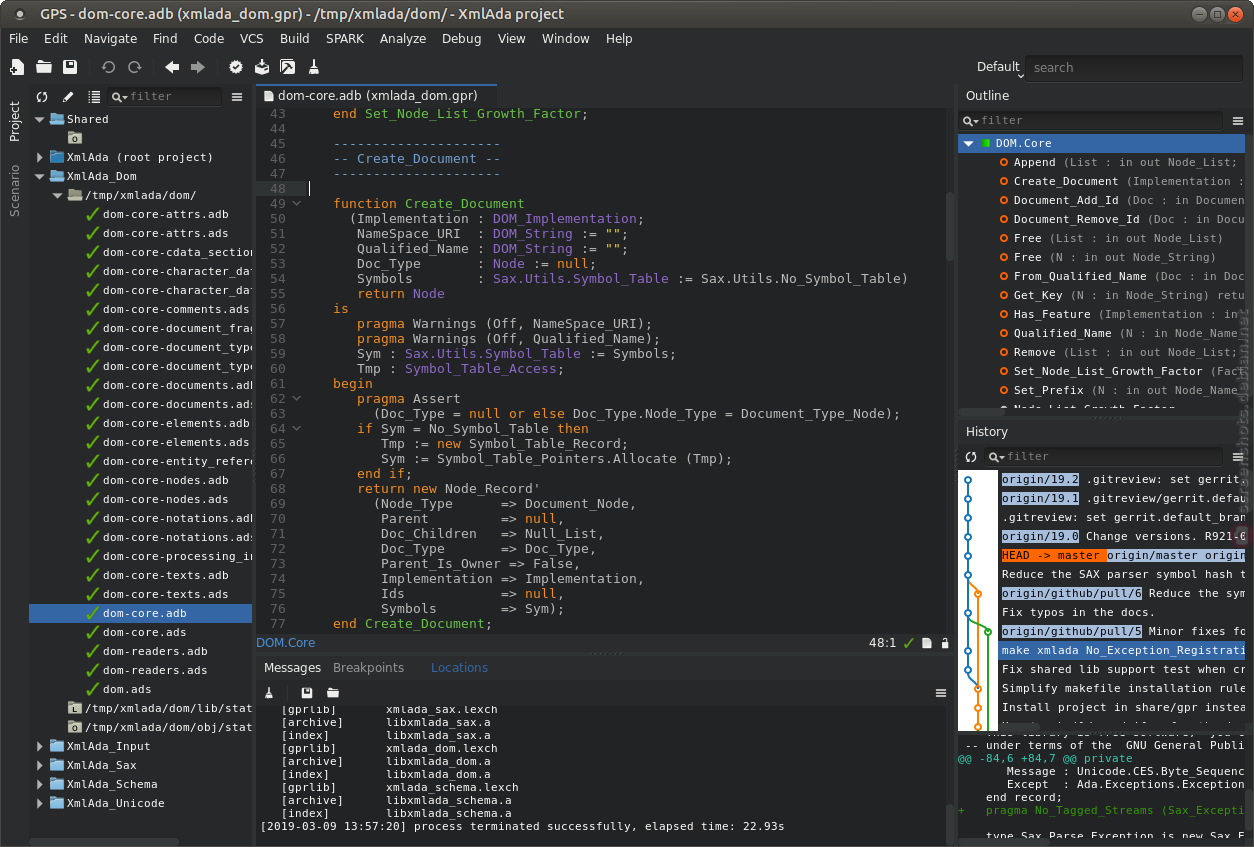This screenshot has height=847, width=1254.
Task: Open the Project panel hamburger menu
Action: click(x=237, y=97)
